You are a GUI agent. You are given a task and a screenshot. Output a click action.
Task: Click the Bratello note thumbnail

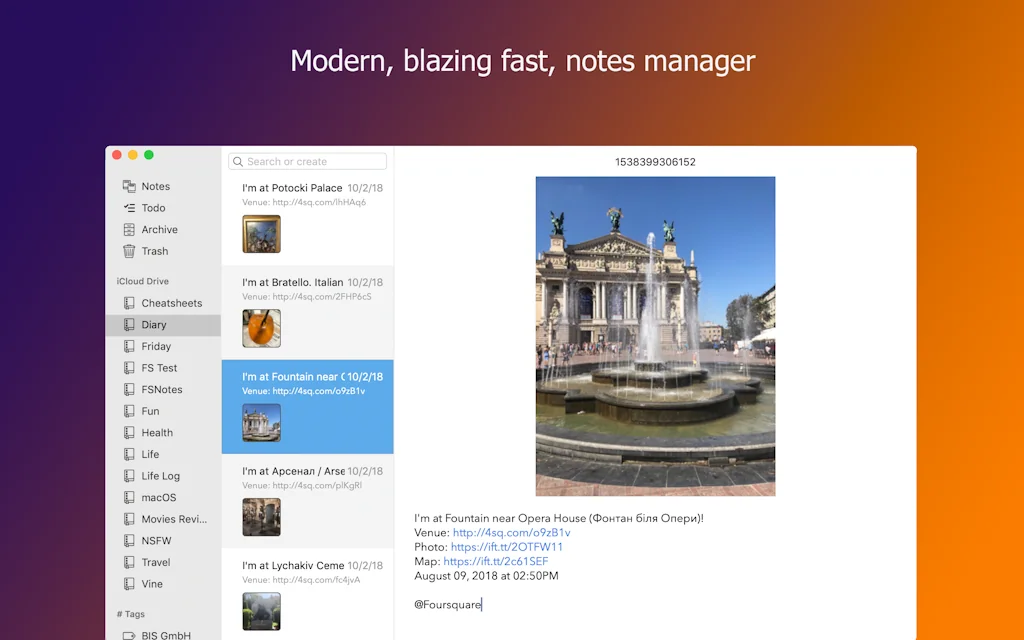(261, 328)
